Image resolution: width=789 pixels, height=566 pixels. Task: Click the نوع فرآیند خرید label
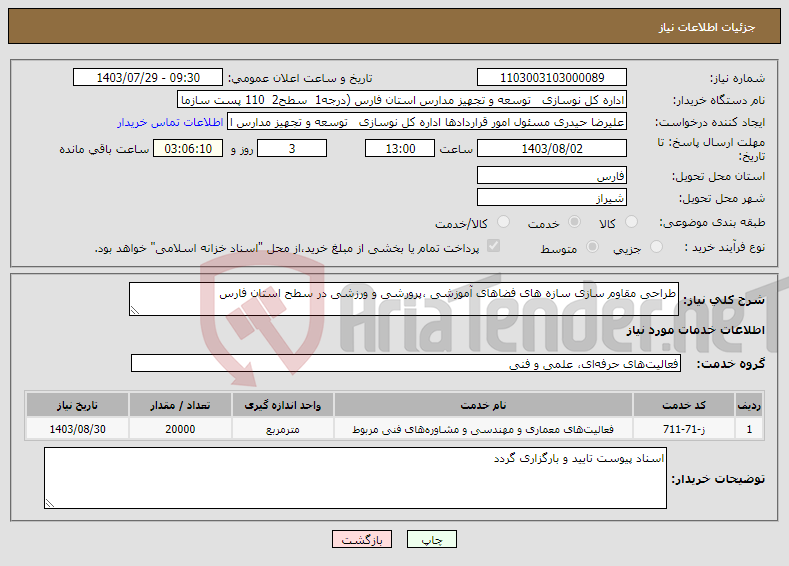click(725, 247)
